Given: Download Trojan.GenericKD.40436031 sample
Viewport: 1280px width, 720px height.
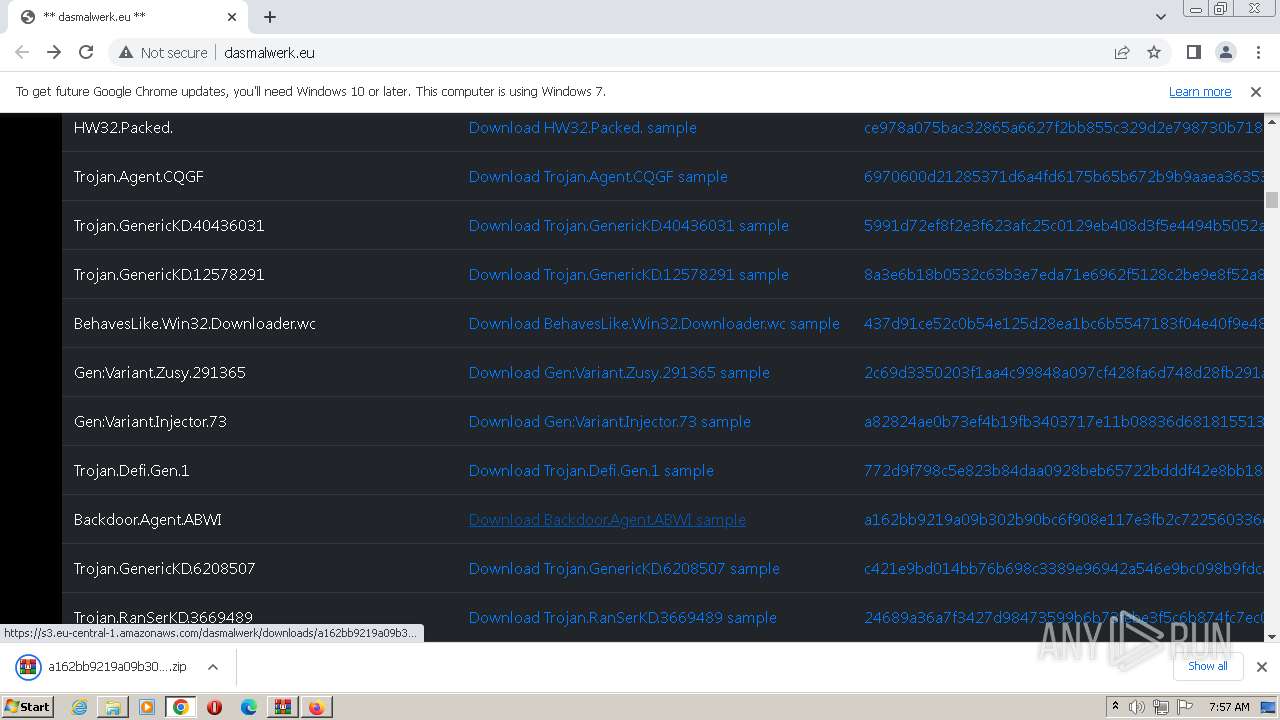Looking at the screenshot, I should point(629,225).
